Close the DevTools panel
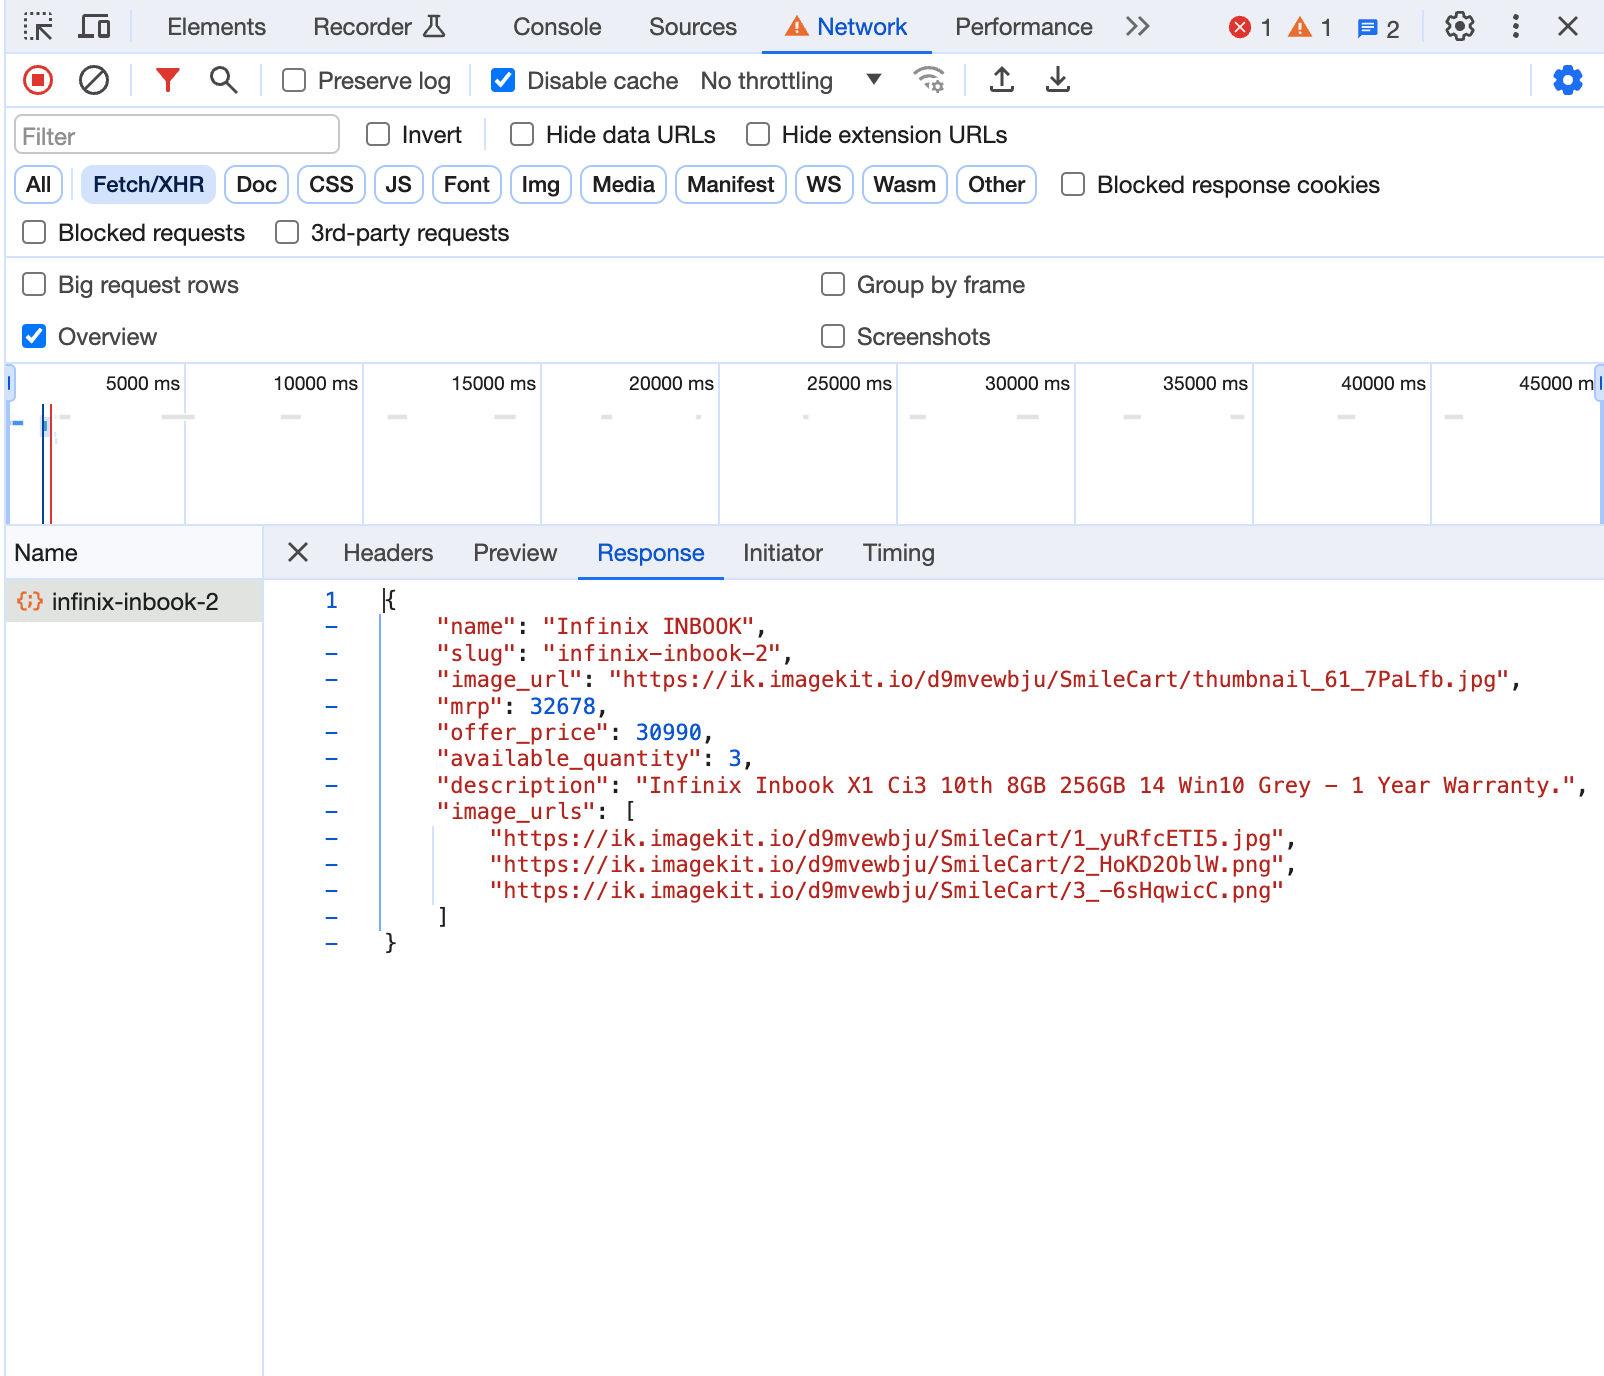The width and height of the screenshot is (1604, 1376). (x=1568, y=27)
